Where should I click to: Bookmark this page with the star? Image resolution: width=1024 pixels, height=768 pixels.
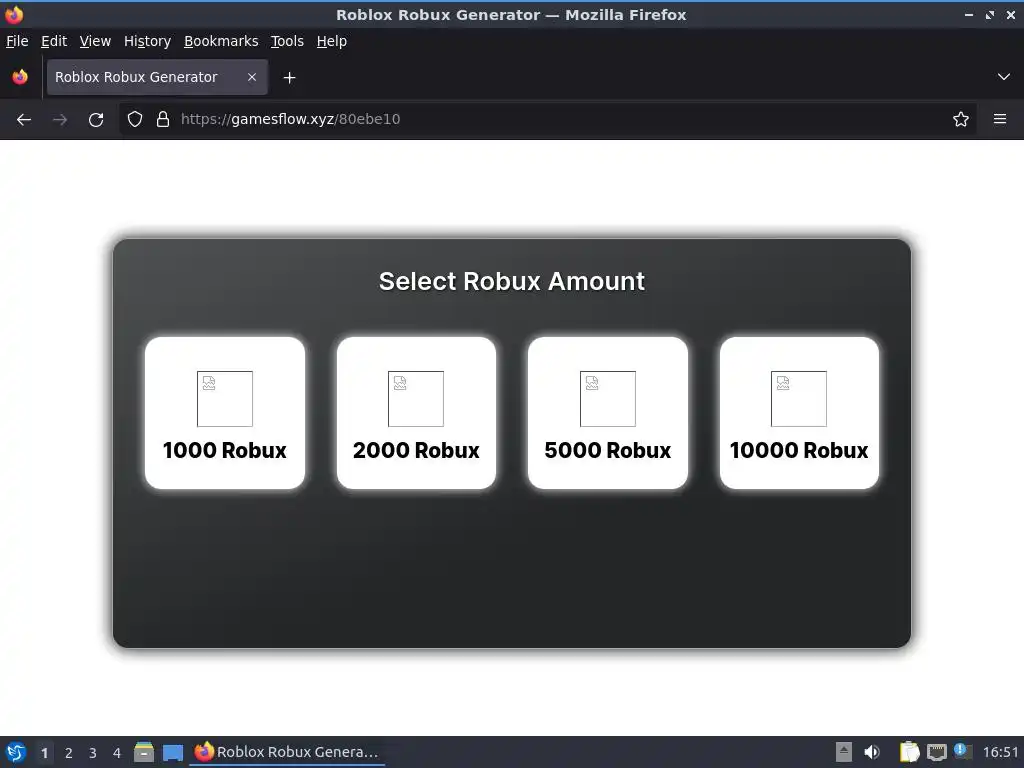tap(961, 120)
